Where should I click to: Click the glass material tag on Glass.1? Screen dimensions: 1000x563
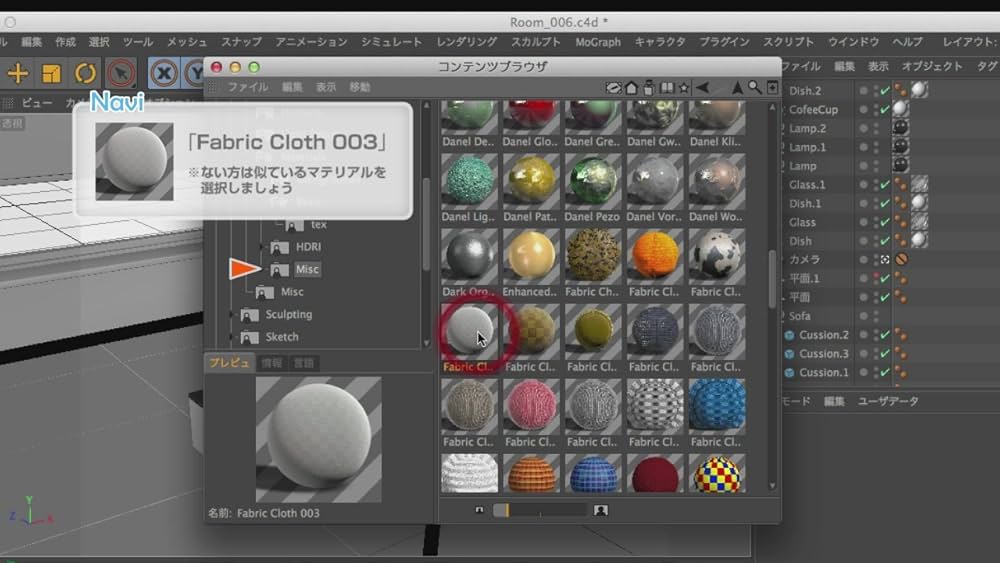(919, 184)
